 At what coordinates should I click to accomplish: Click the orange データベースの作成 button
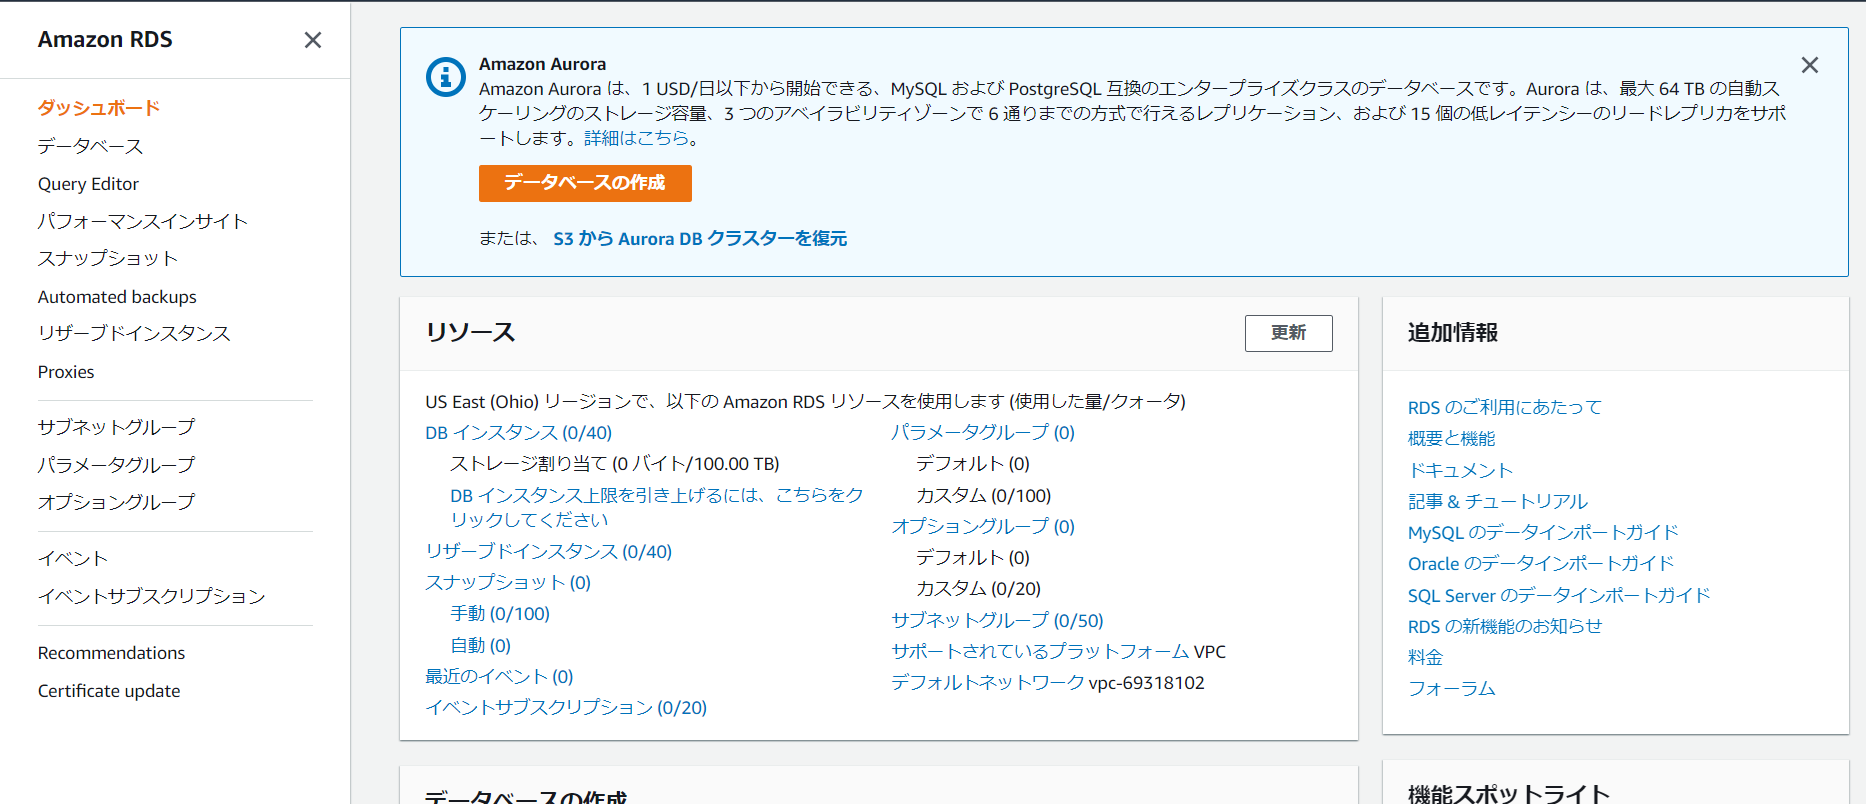(x=585, y=183)
